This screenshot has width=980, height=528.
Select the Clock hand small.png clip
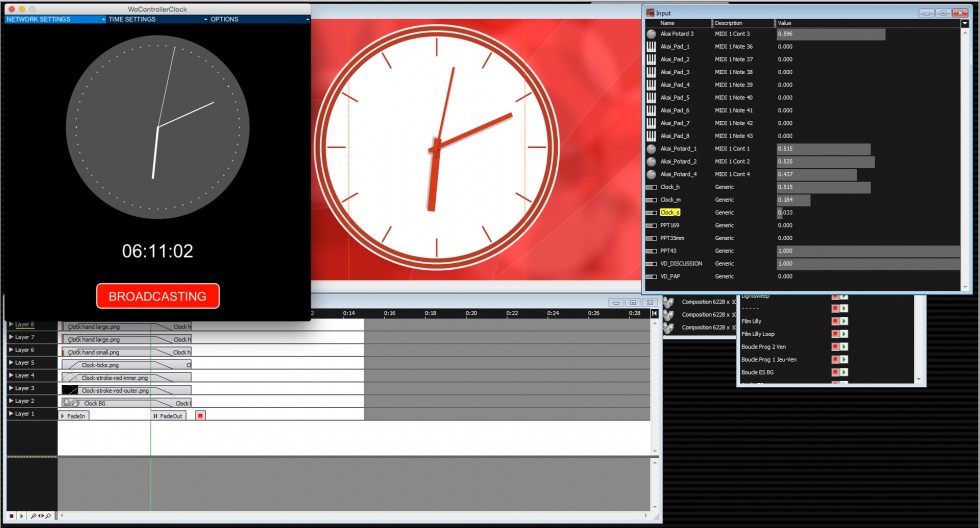pyautogui.click(x=126, y=352)
